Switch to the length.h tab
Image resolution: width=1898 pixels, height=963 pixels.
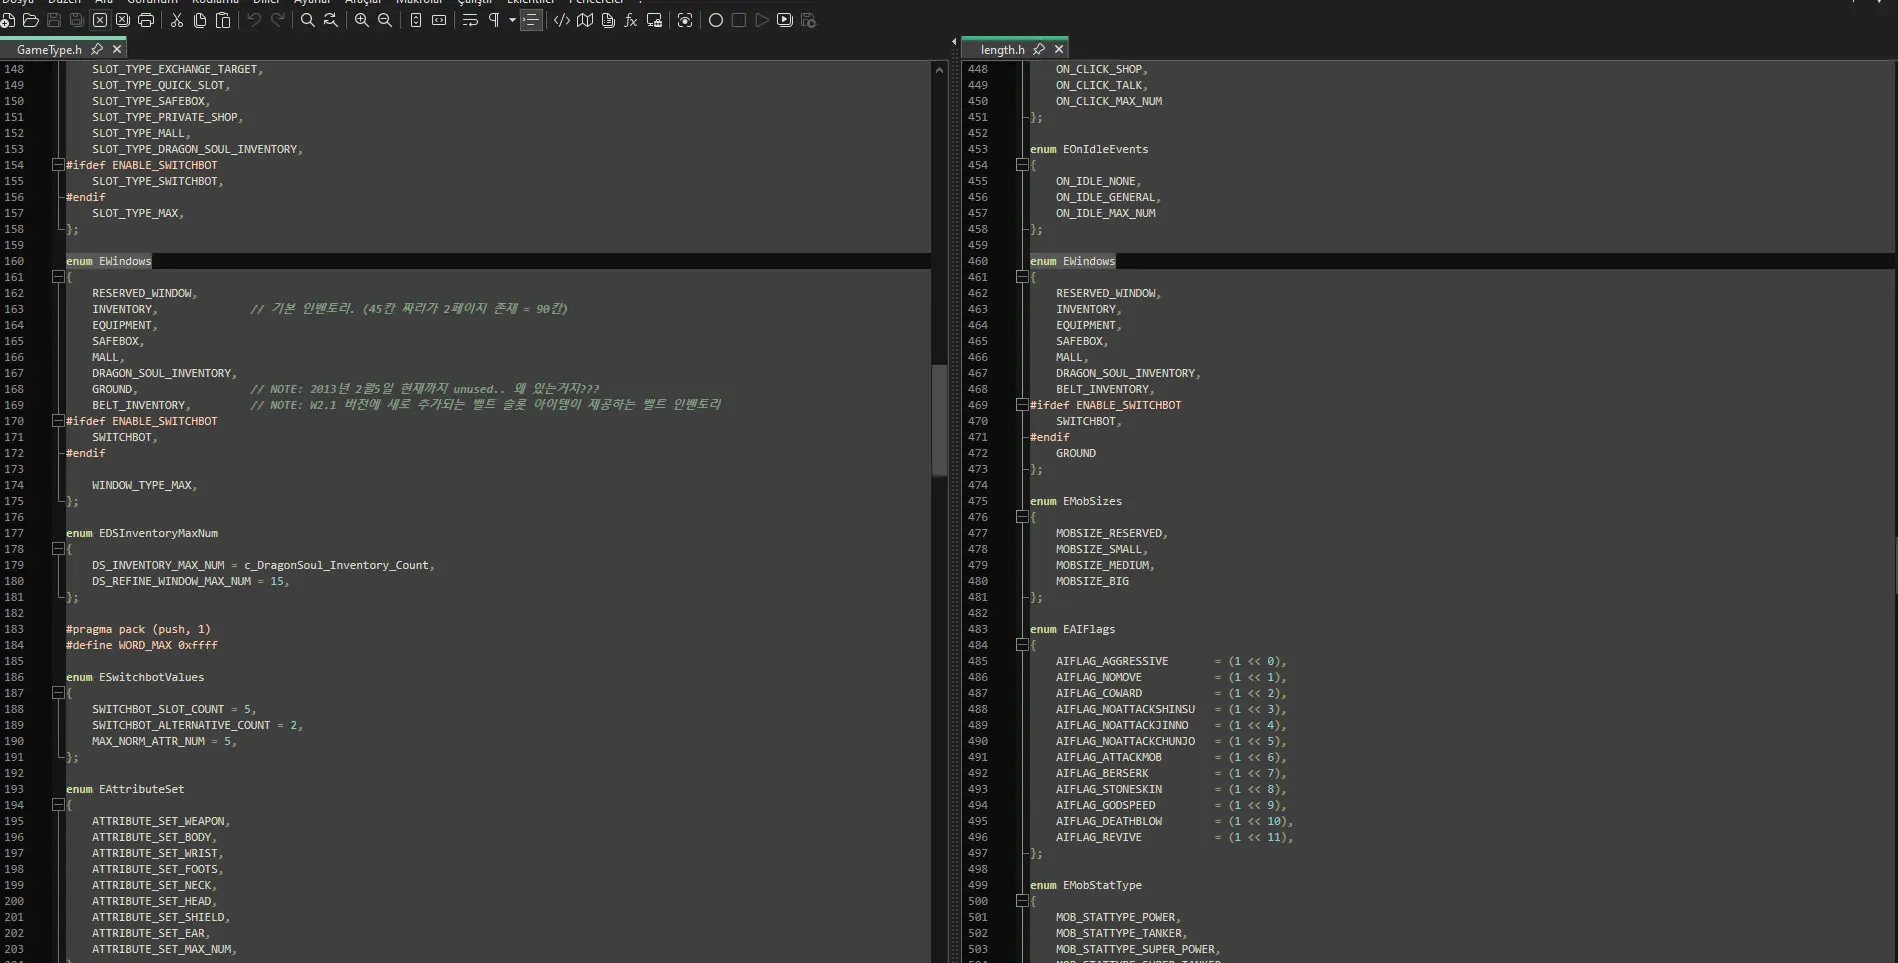[x=1002, y=49]
